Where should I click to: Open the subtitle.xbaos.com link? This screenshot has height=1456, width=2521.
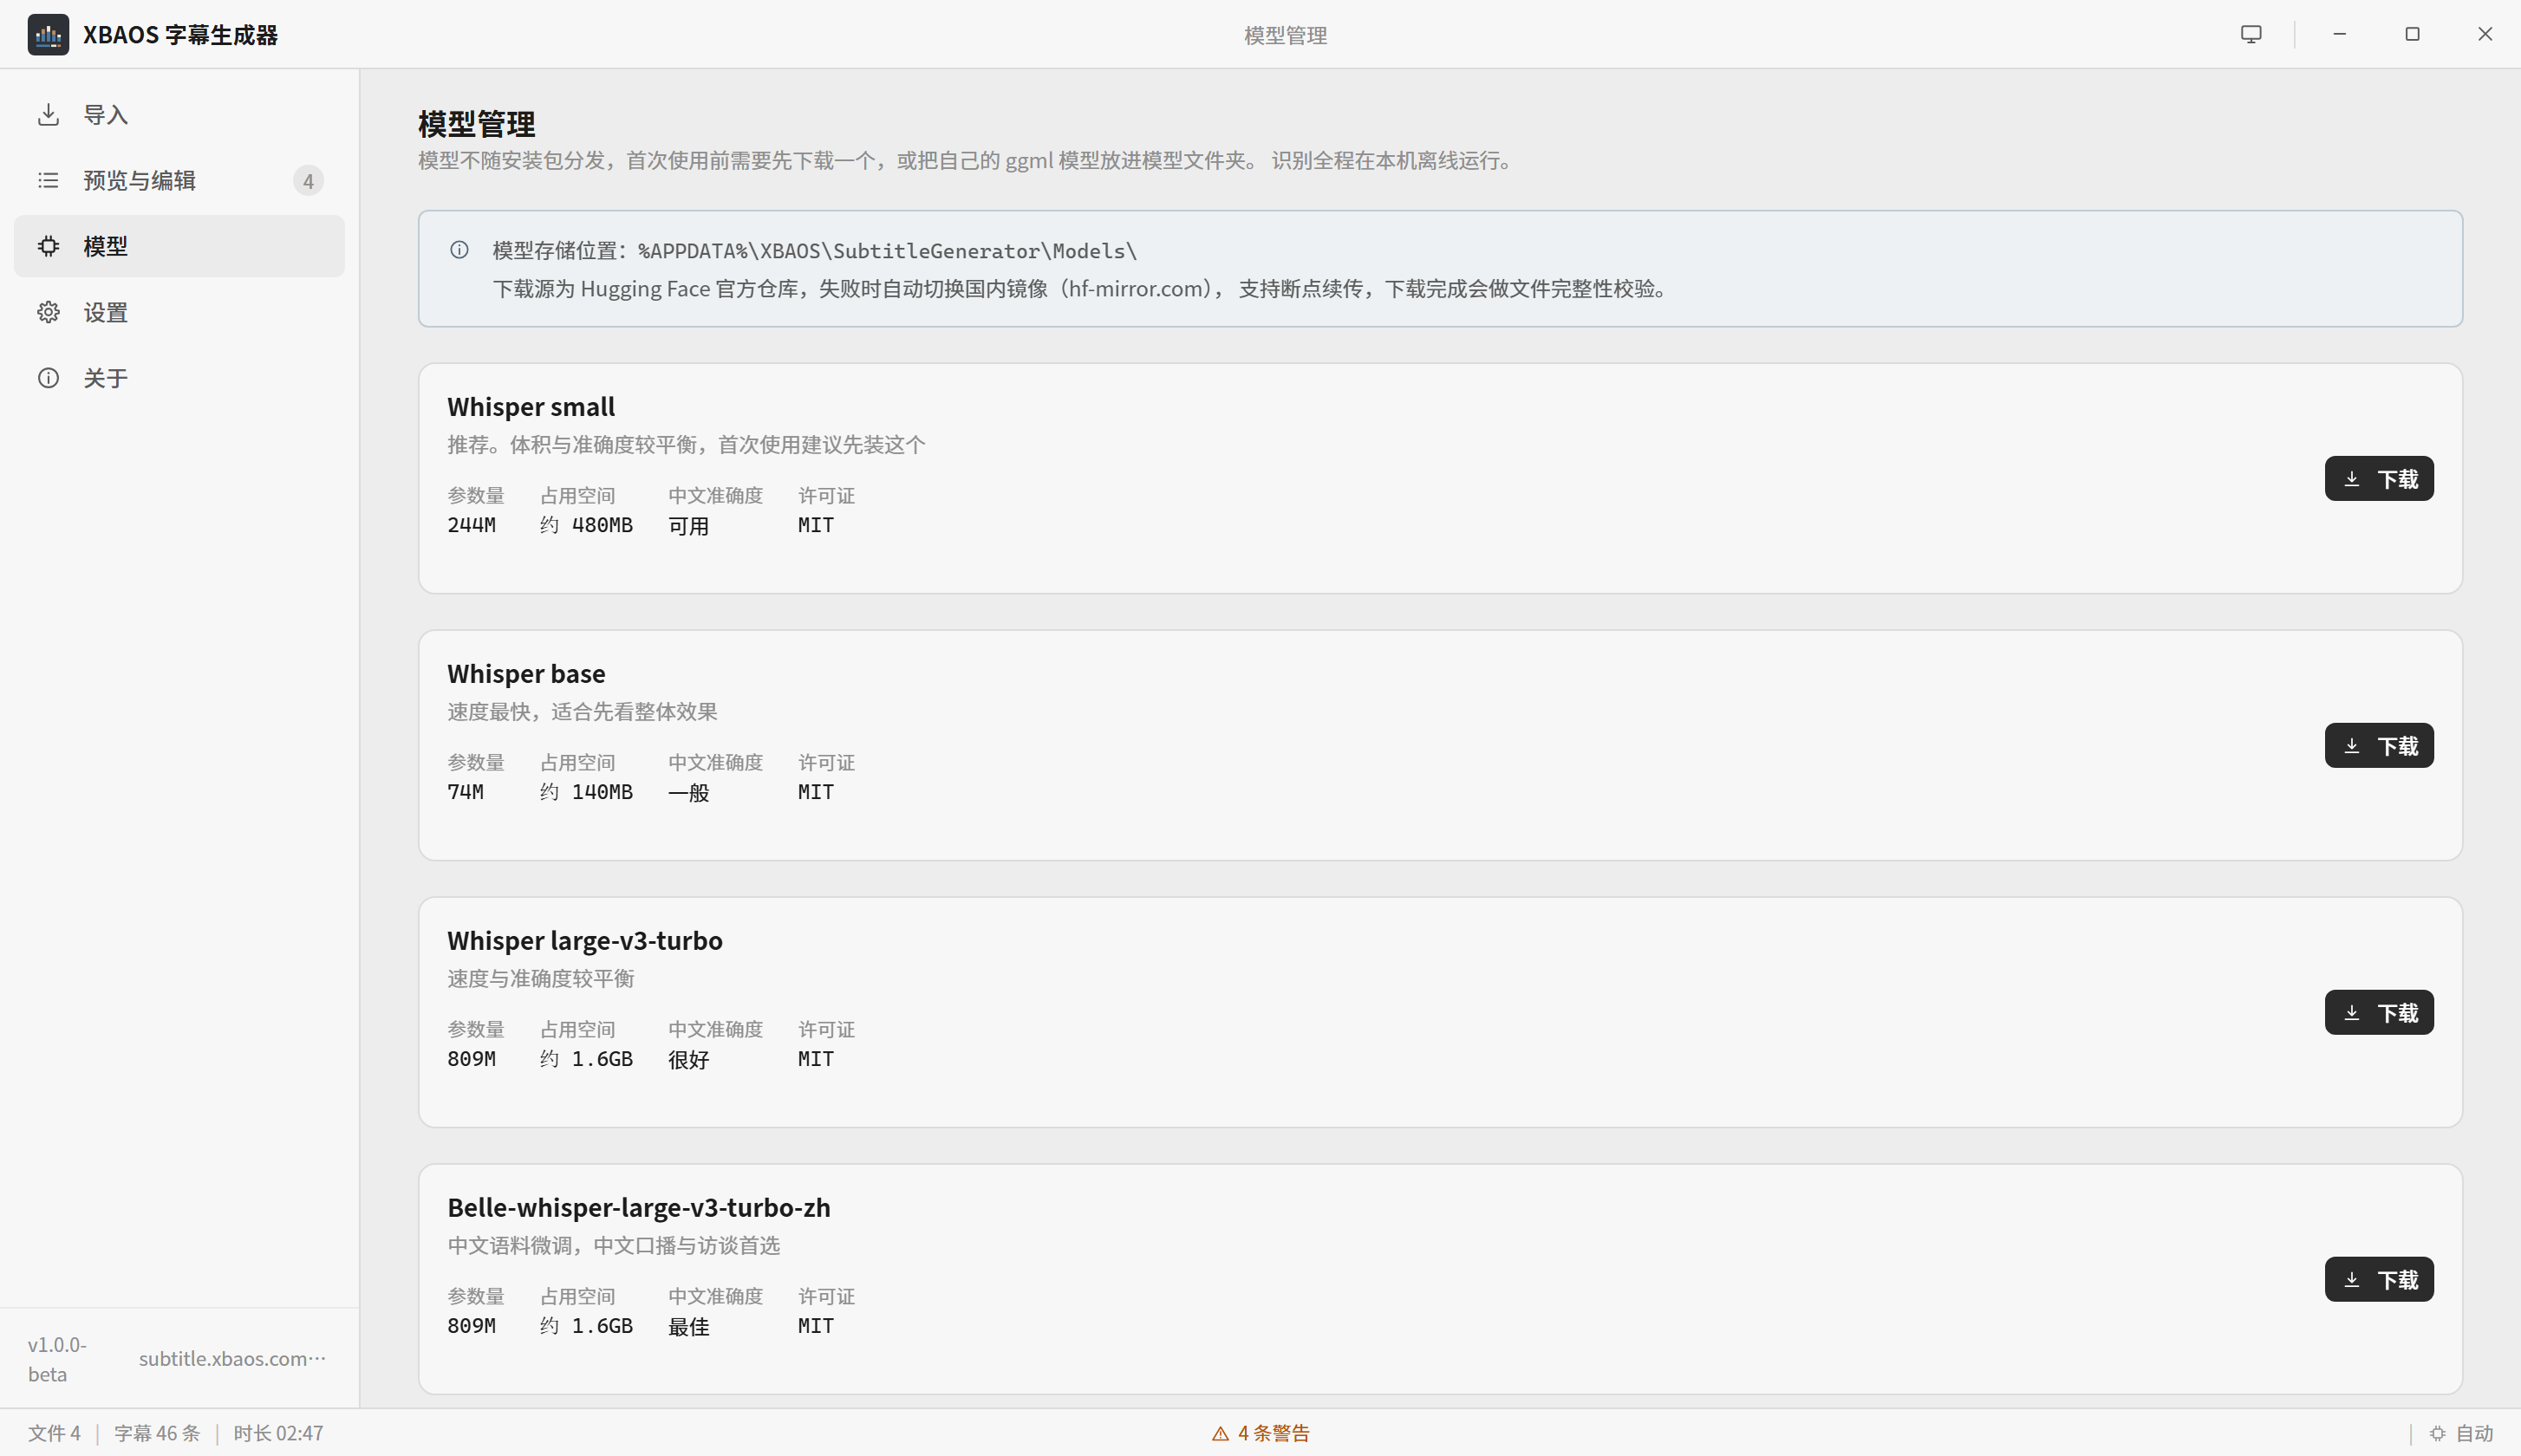[232, 1358]
